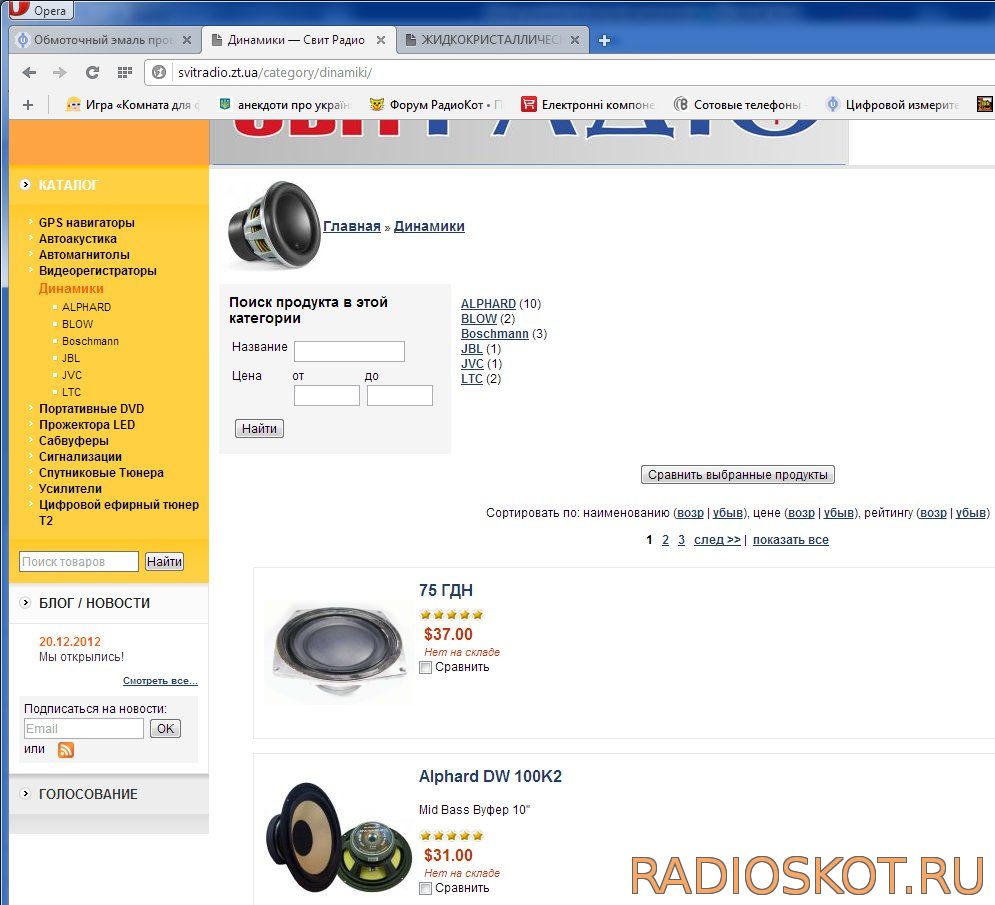Select Динамики category in sidebar
The height and width of the screenshot is (905, 995).
pyautogui.click(x=71, y=288)
